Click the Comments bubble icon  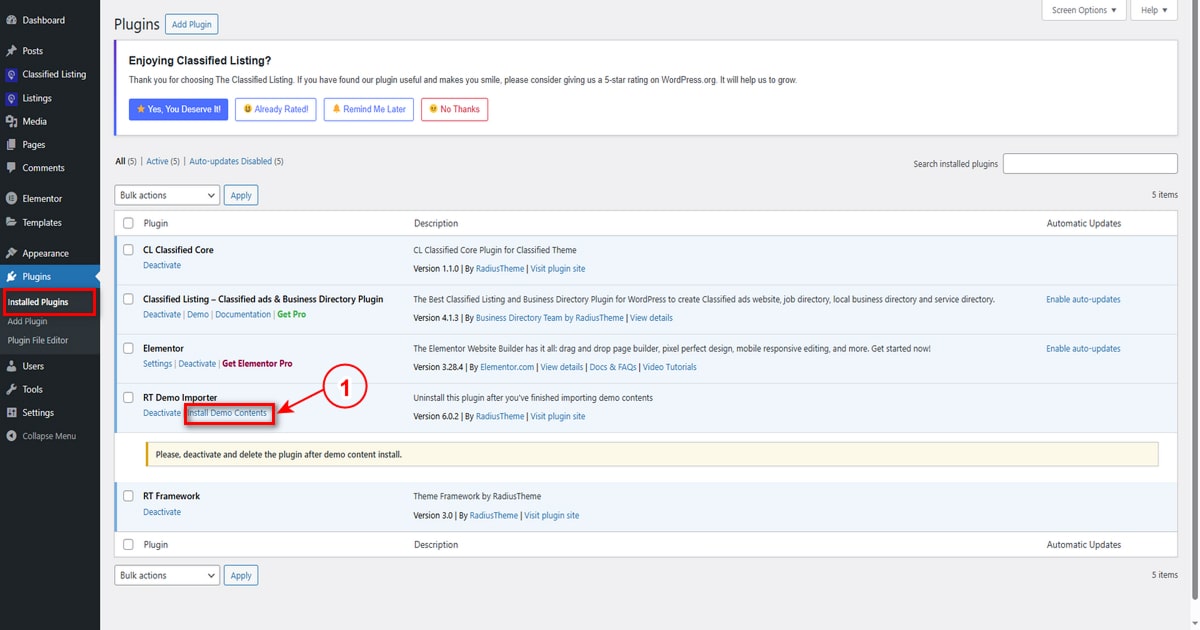11,168
